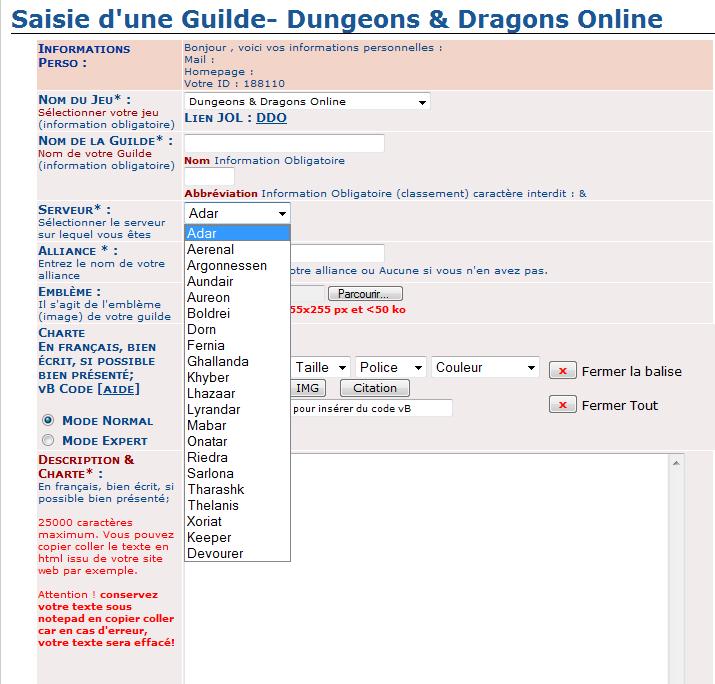
Task: Pick Fernia from the server list
Action: [x=237, y=345]
